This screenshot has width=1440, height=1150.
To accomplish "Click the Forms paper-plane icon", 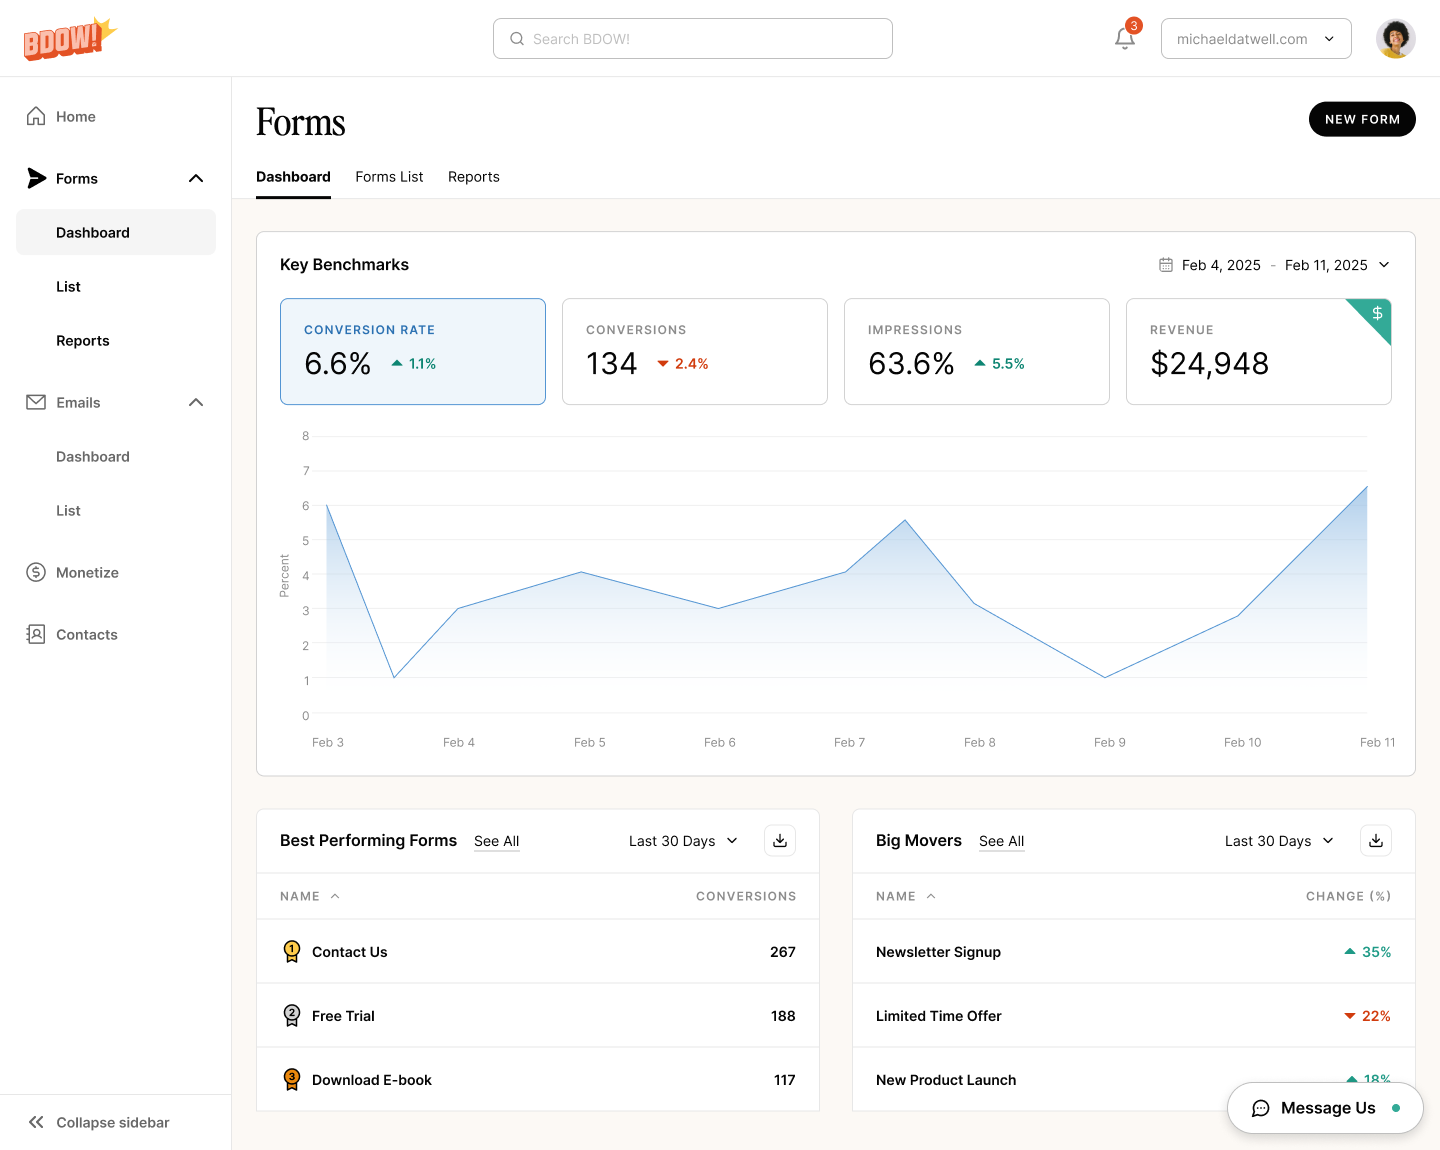I will (36, 178).
